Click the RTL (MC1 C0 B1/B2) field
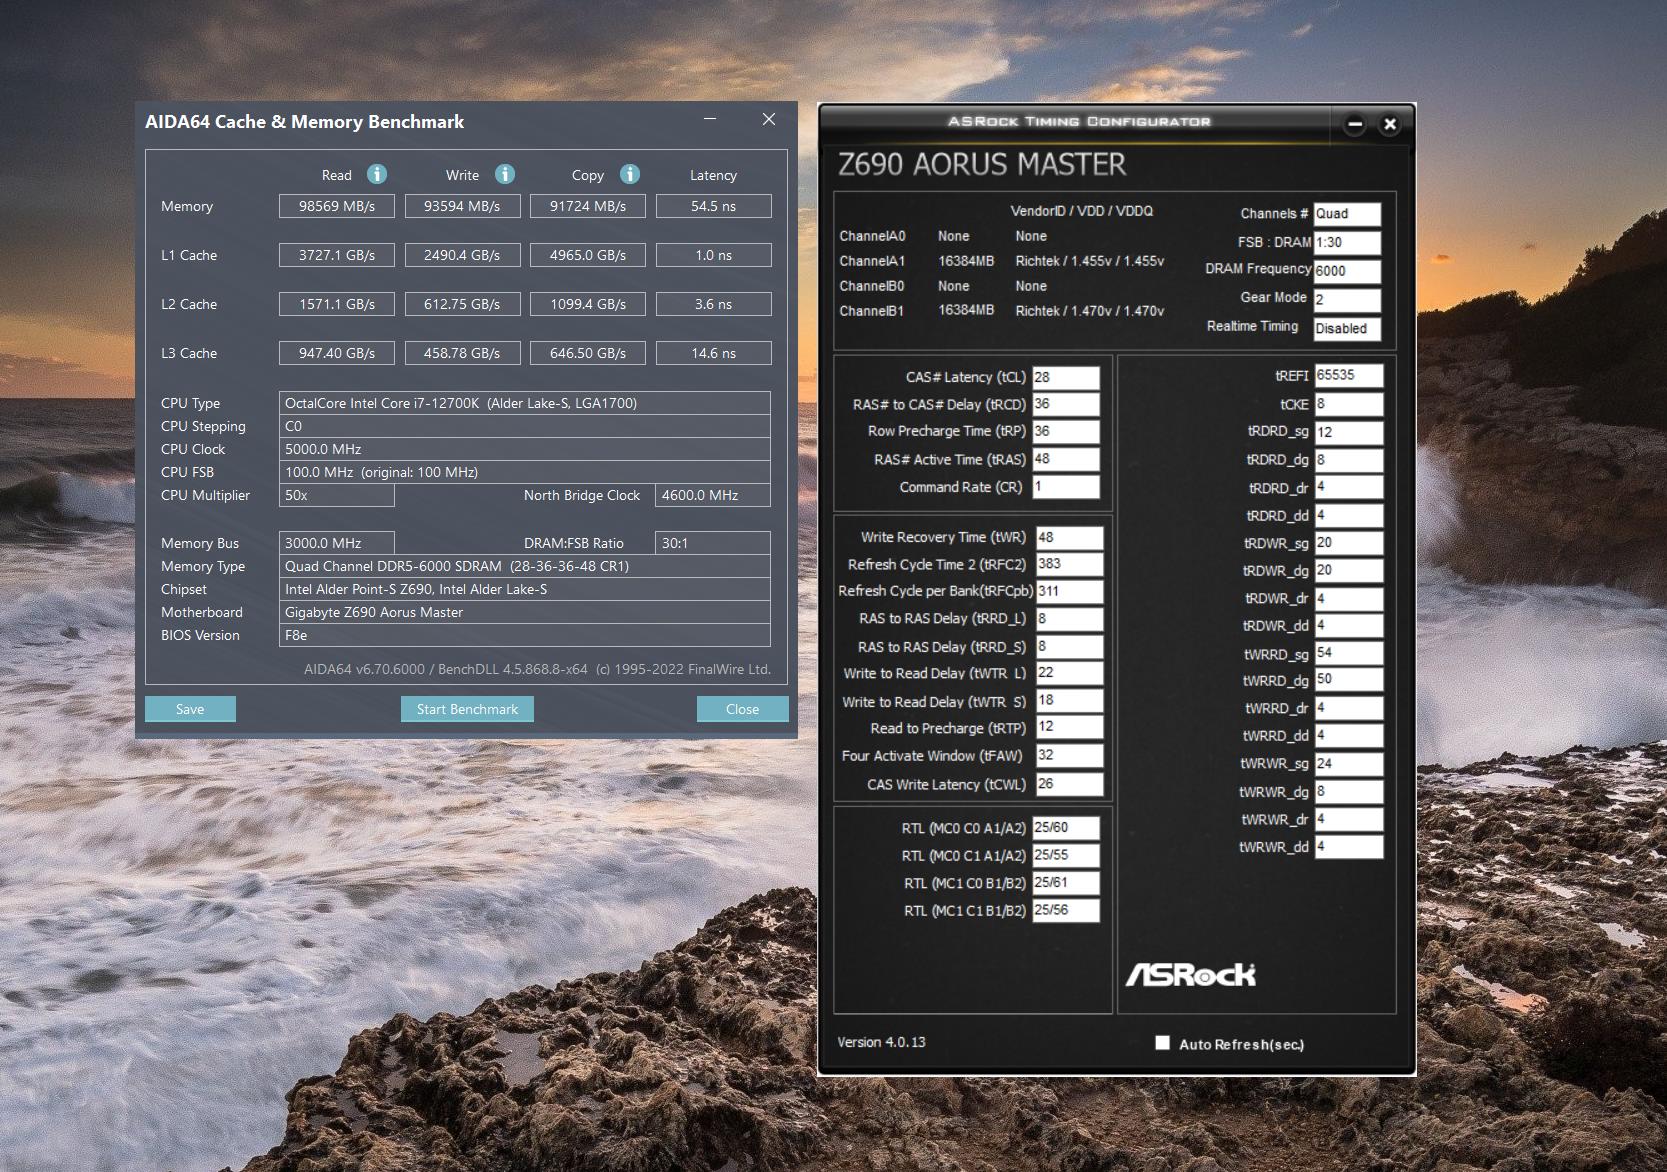Image resolution: width=1667 pixels, height=1172 pixels. 1066,883
